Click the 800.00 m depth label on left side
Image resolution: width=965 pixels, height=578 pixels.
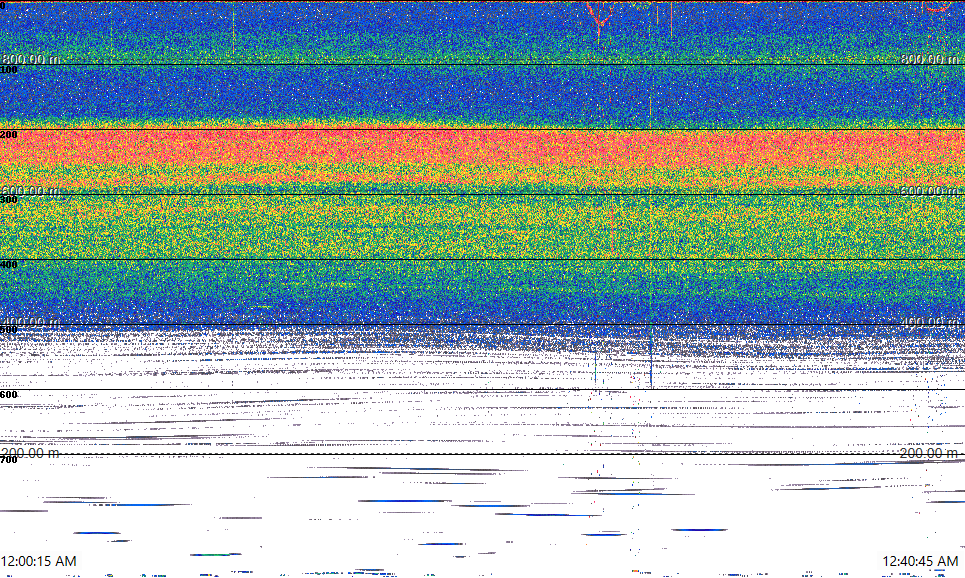point(31,59)
